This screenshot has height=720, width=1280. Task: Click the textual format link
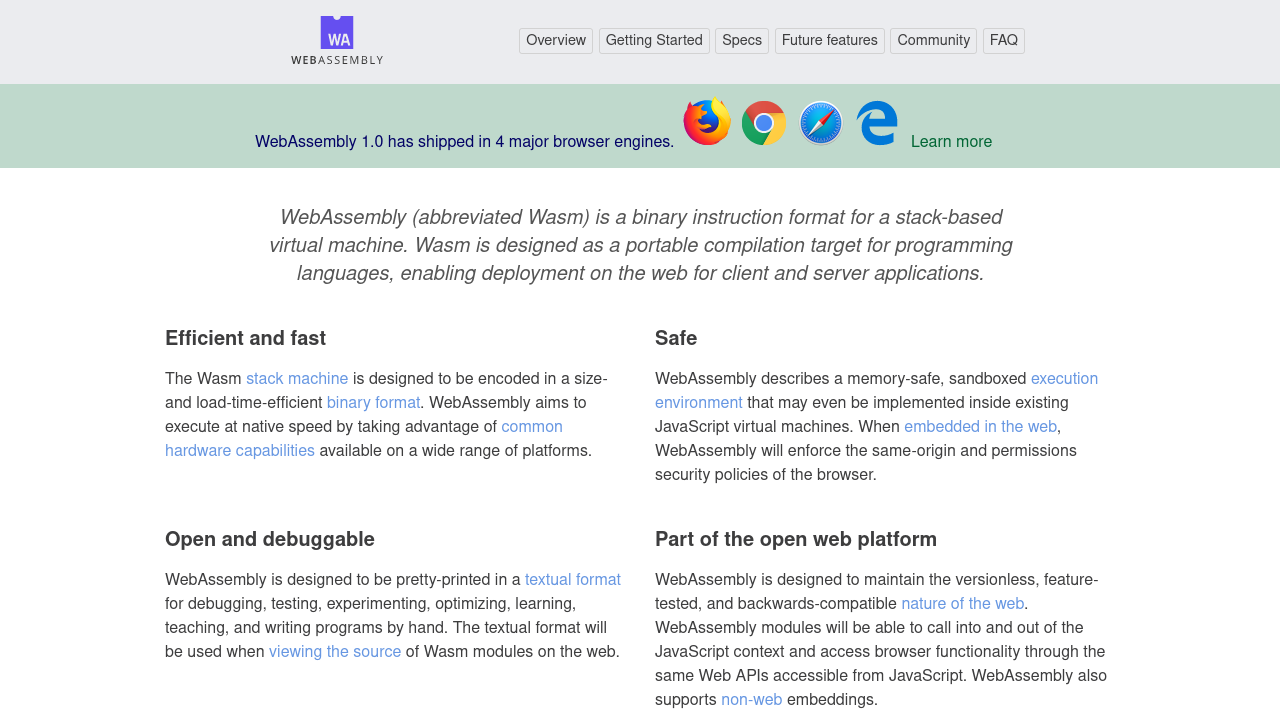[573, 580]
